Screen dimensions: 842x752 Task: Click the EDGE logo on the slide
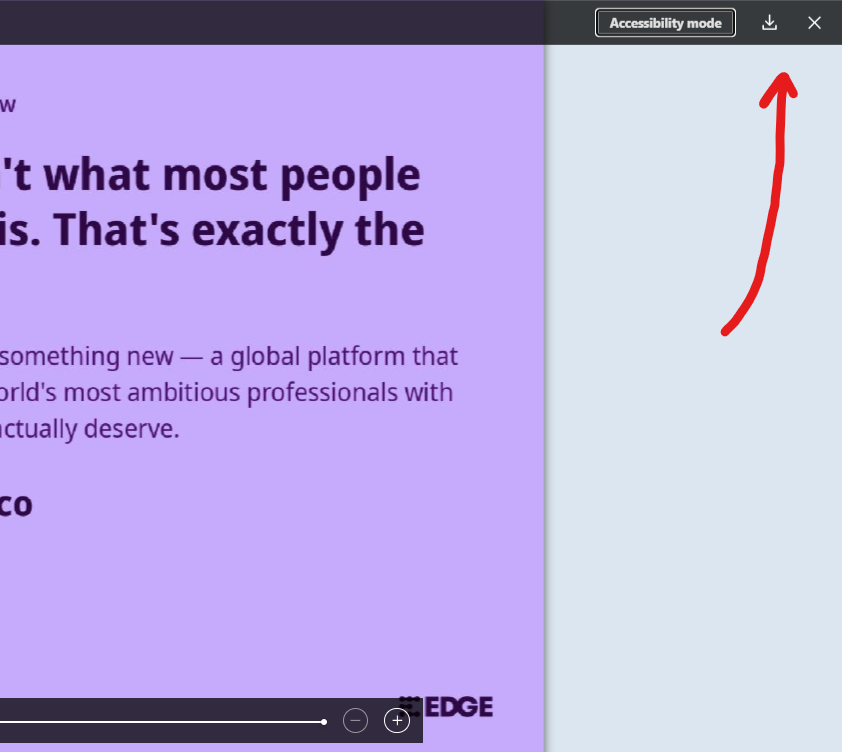point(447,707)
